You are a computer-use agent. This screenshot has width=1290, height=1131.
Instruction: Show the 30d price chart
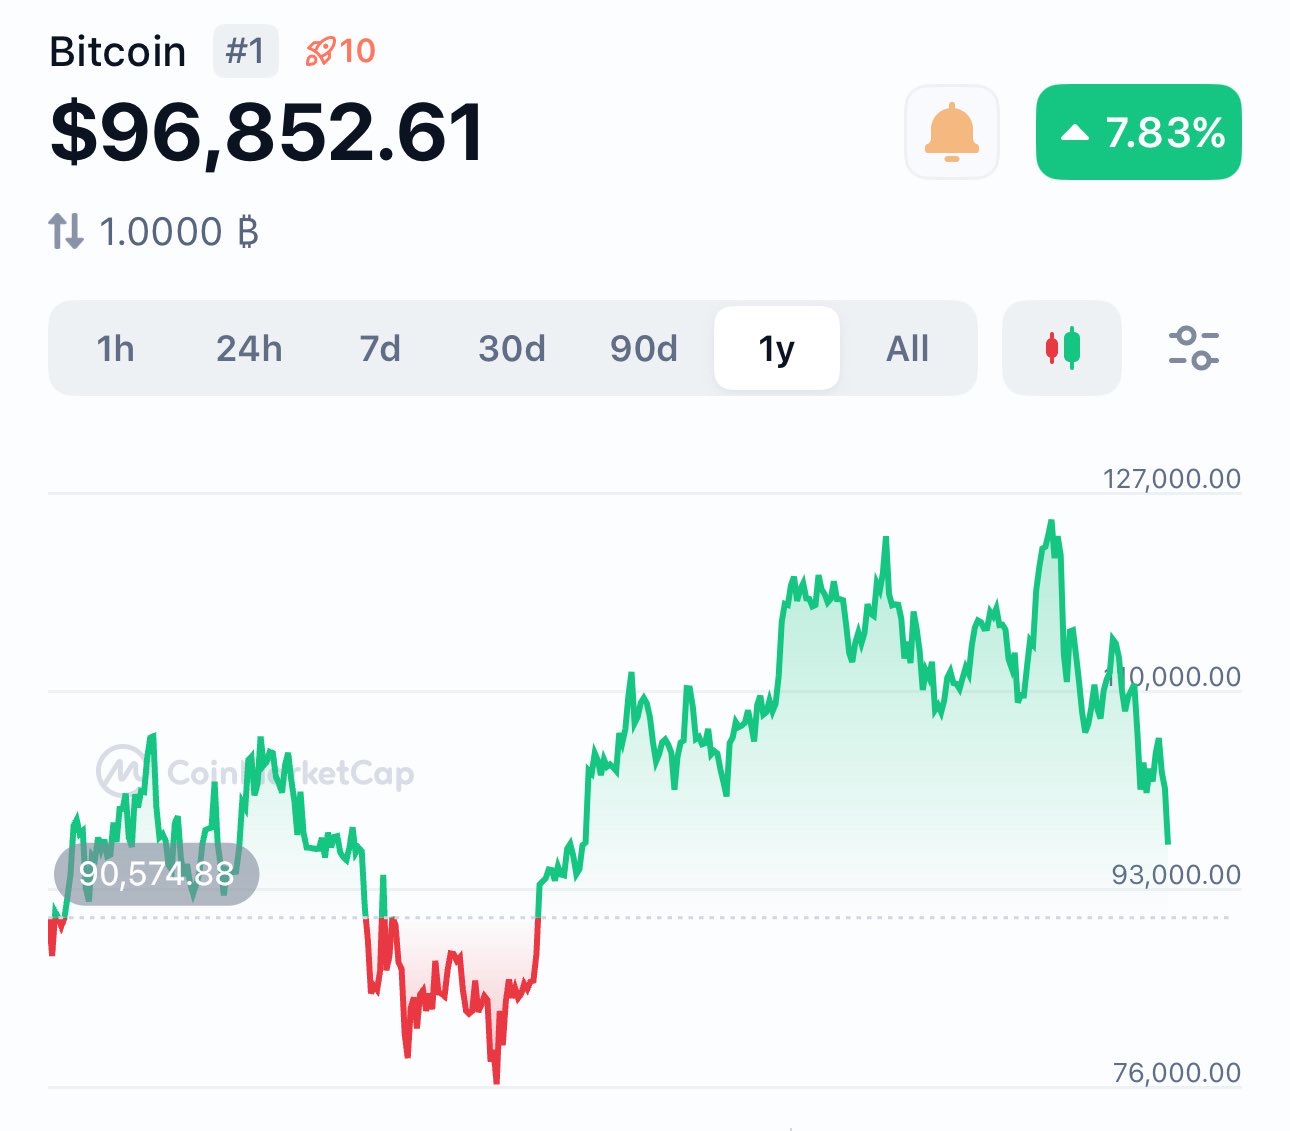[x=511, y=349]
